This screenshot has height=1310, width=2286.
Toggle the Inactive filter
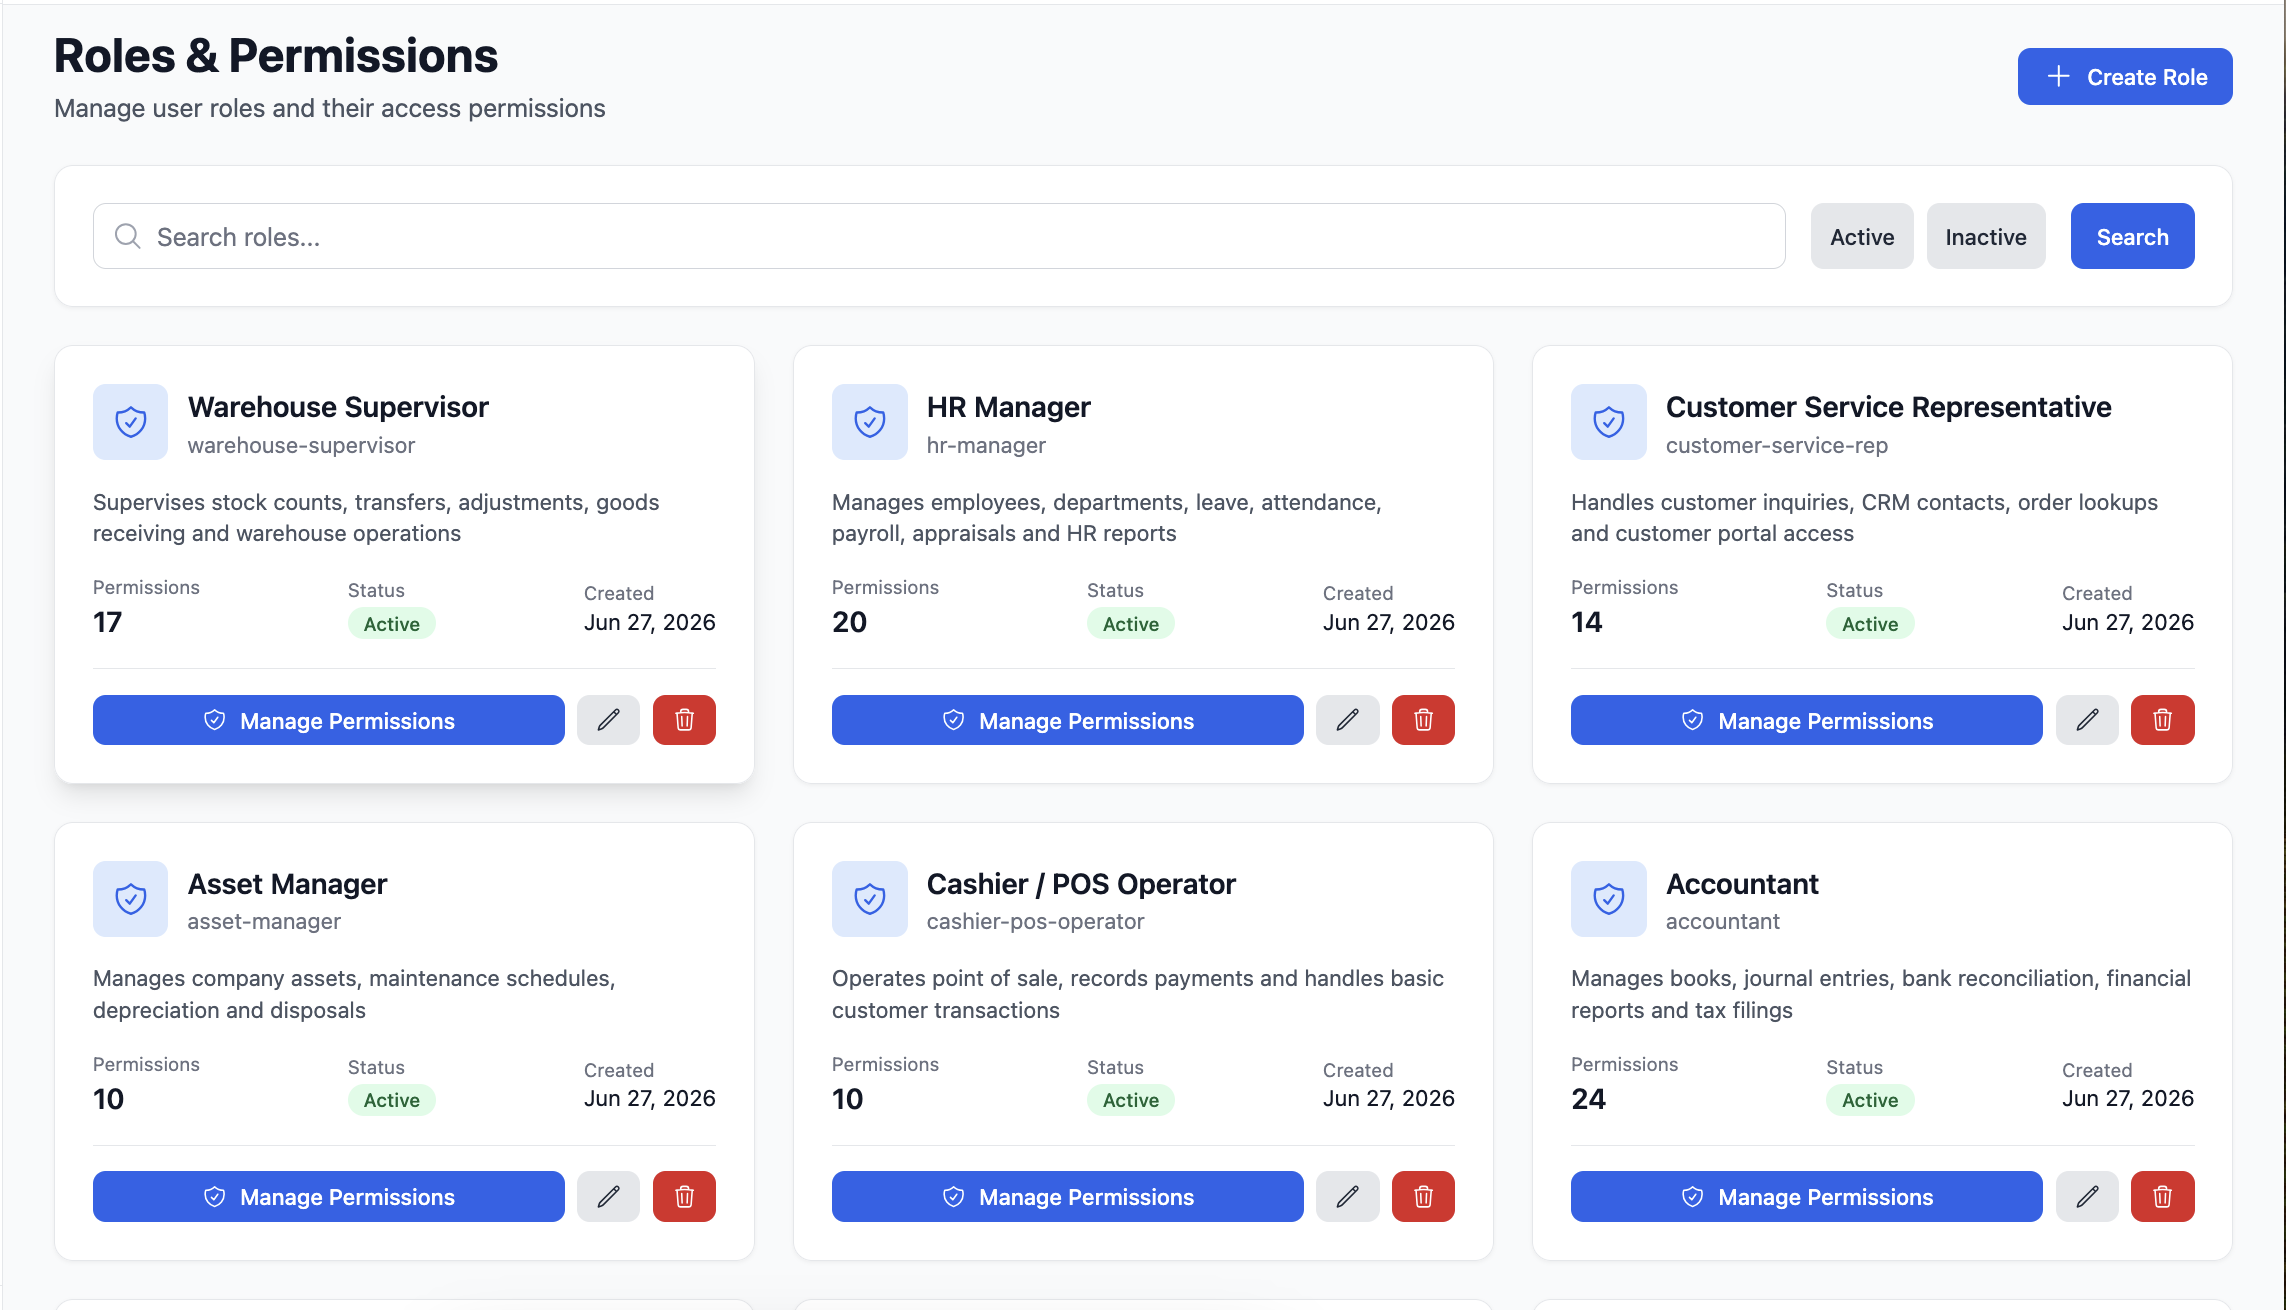(1986, 237)
